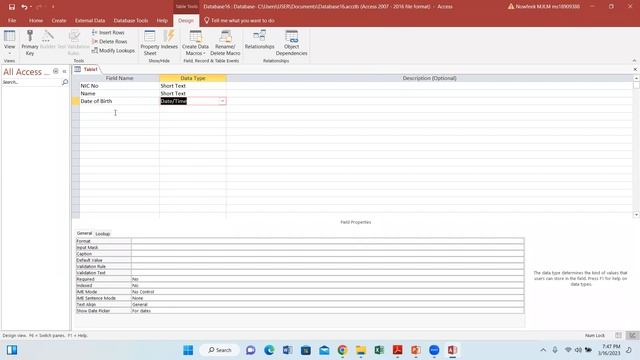Open Chat app from taskbar

tap(251, 350)
